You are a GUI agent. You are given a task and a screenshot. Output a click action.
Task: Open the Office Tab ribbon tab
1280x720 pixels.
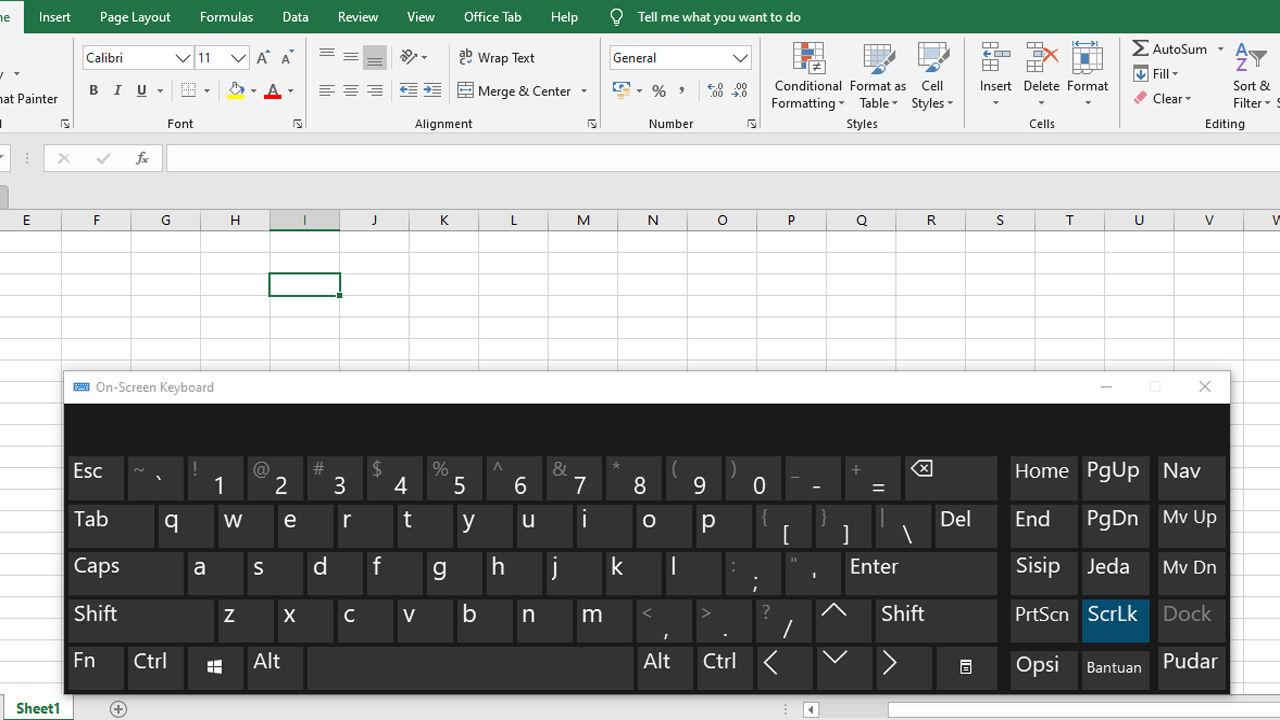[x=493, y=17]
